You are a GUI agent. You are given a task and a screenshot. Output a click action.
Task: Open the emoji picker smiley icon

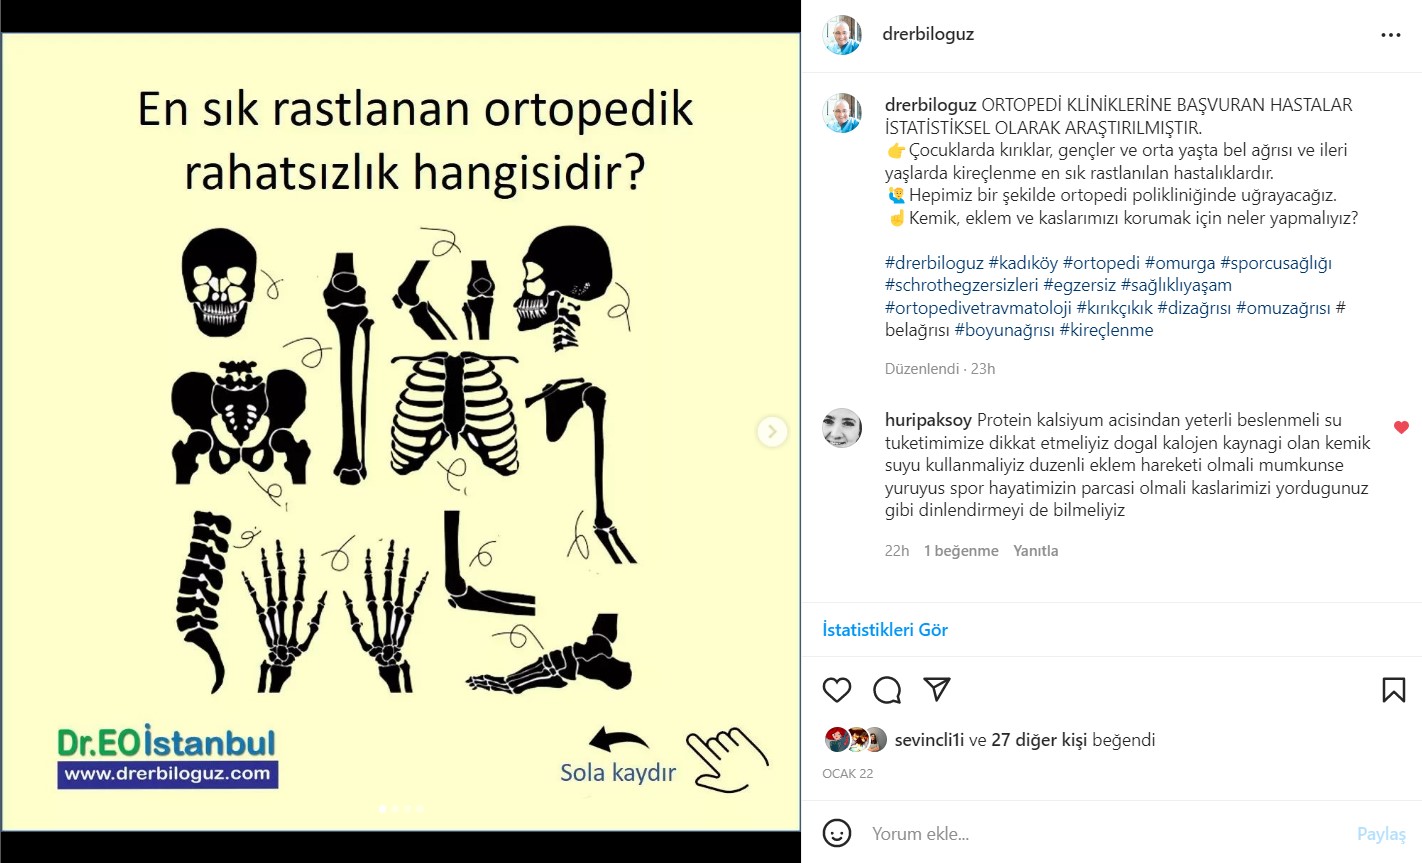pos(837,833)
